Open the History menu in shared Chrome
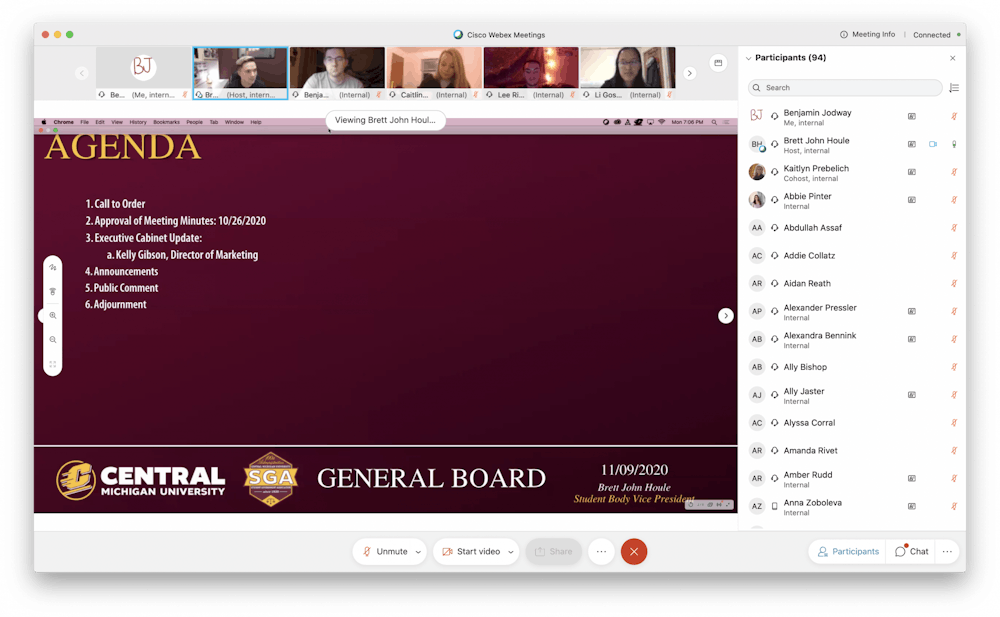Viewport: 1000px width, 617px height. point(138,122)
